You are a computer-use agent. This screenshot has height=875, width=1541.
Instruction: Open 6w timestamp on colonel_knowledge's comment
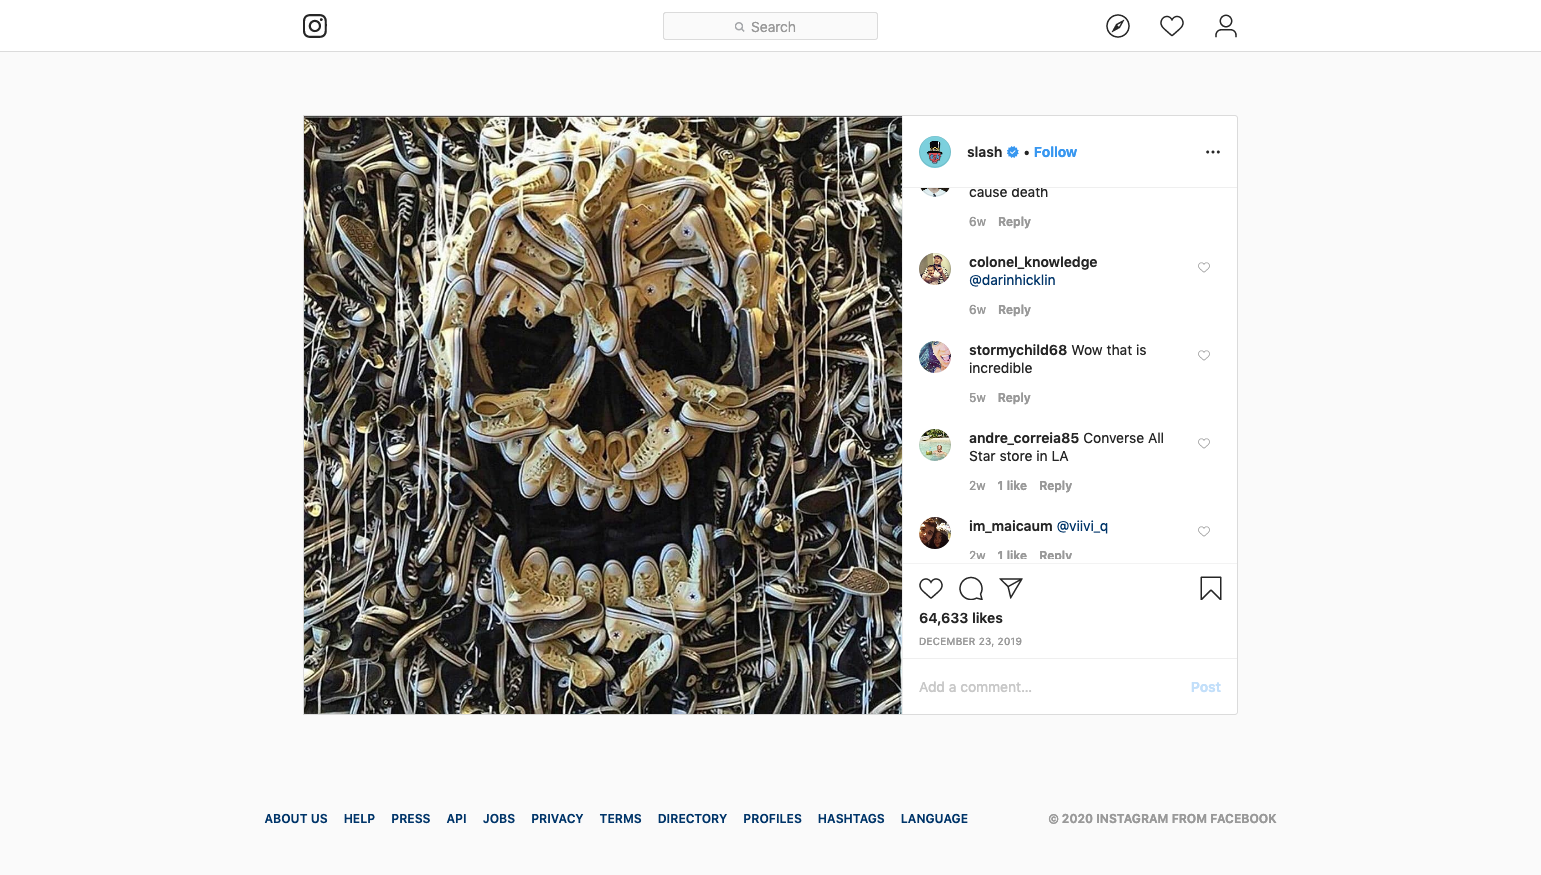(977, 310)
